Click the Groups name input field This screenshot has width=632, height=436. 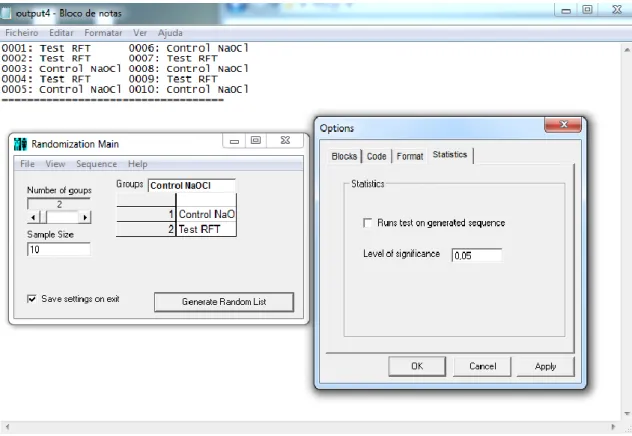[x=192, y=185]
